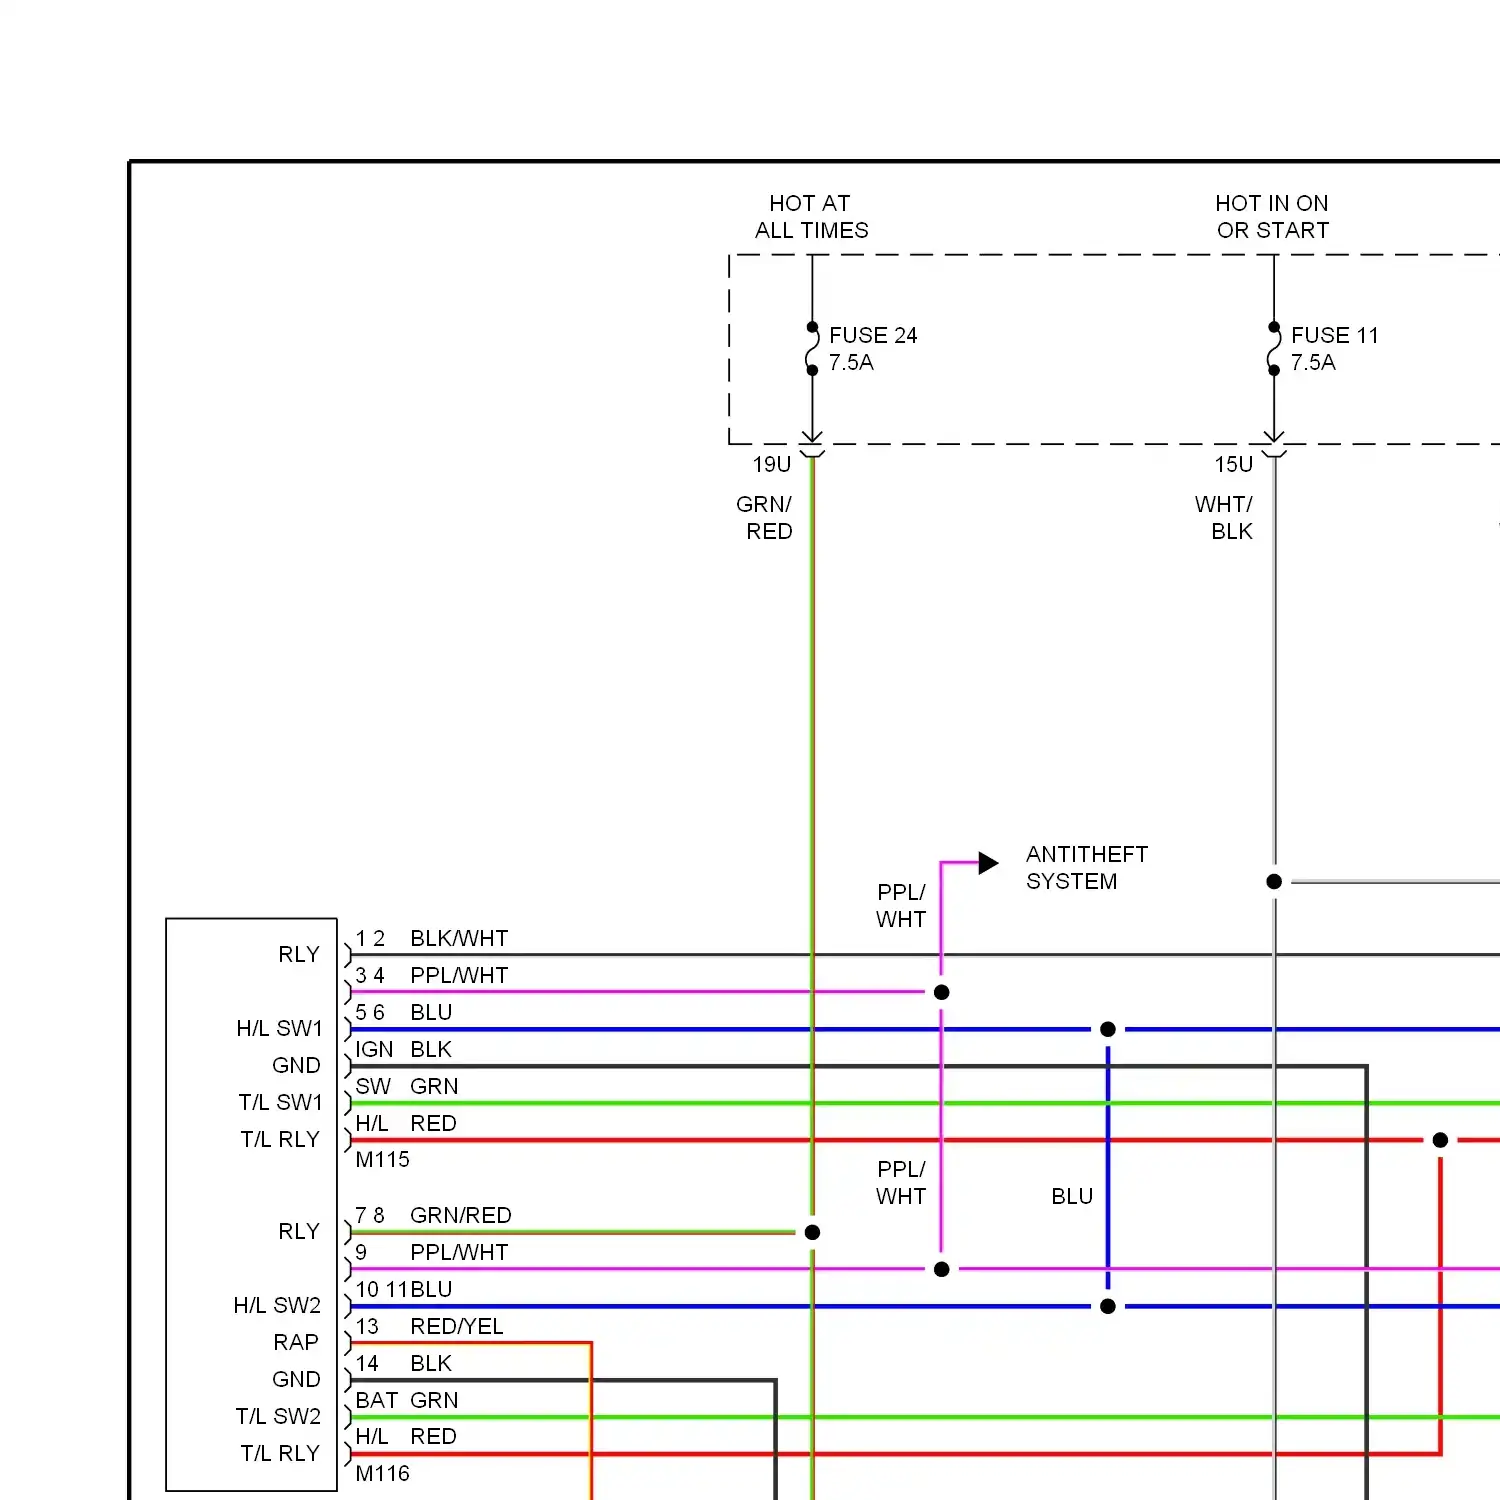Screen dimensions: 1500x1500
Task: Click the 'HOT AT ALL TIMES' label
Action: pyautogui.click(x=811, y=217)
